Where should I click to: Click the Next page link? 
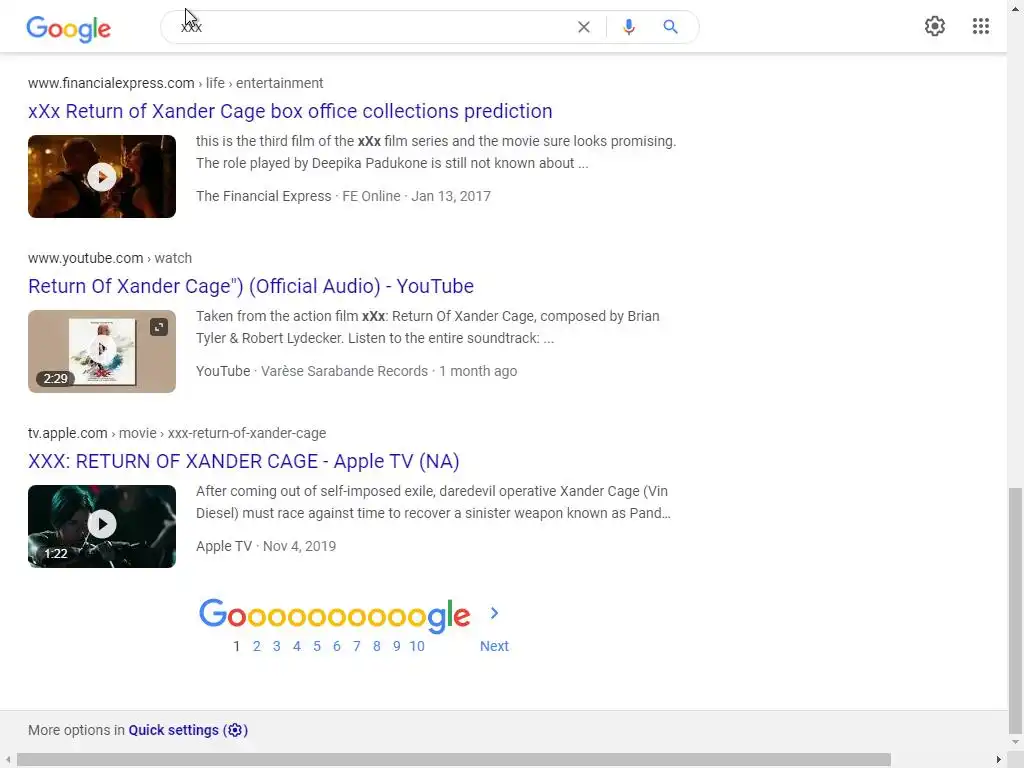pyautogui.click(x=494, y=646)
